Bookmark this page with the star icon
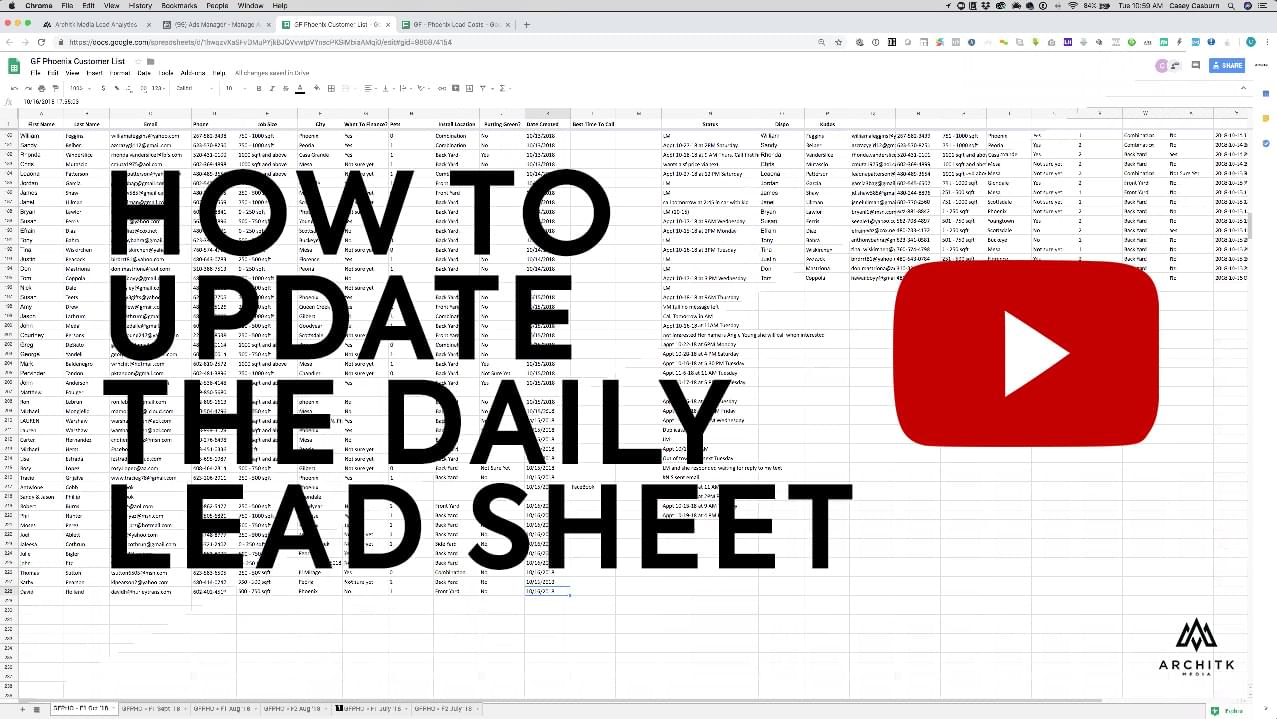The width and height of the screenshot is (1277, 719). coord(838,42)
